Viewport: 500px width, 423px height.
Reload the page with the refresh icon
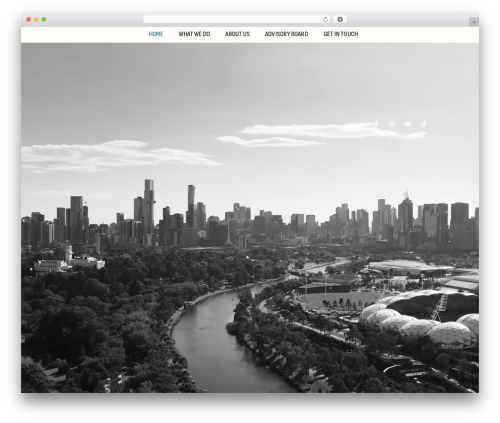click(325, 20)
